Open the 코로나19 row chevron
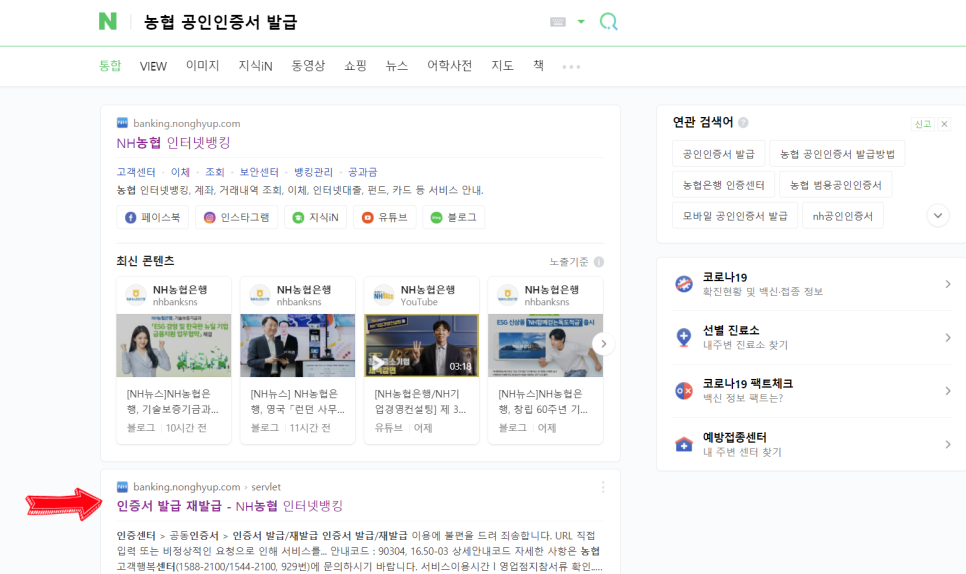Image resolution: width=966 pixels, height=574 pixels. [948, 284]
